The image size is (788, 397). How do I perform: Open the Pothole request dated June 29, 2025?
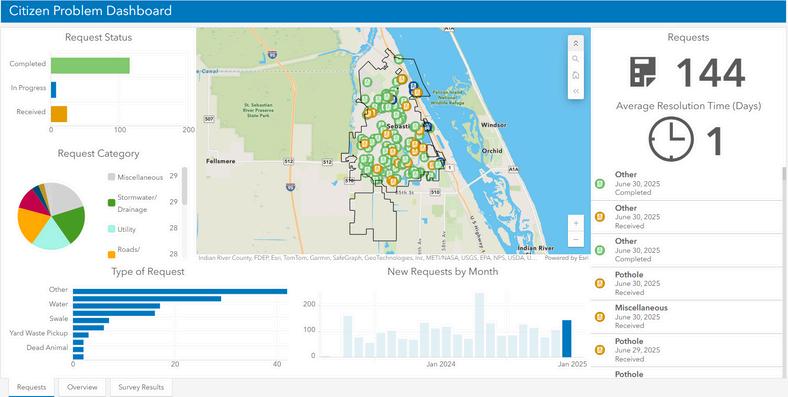[686, 350]
